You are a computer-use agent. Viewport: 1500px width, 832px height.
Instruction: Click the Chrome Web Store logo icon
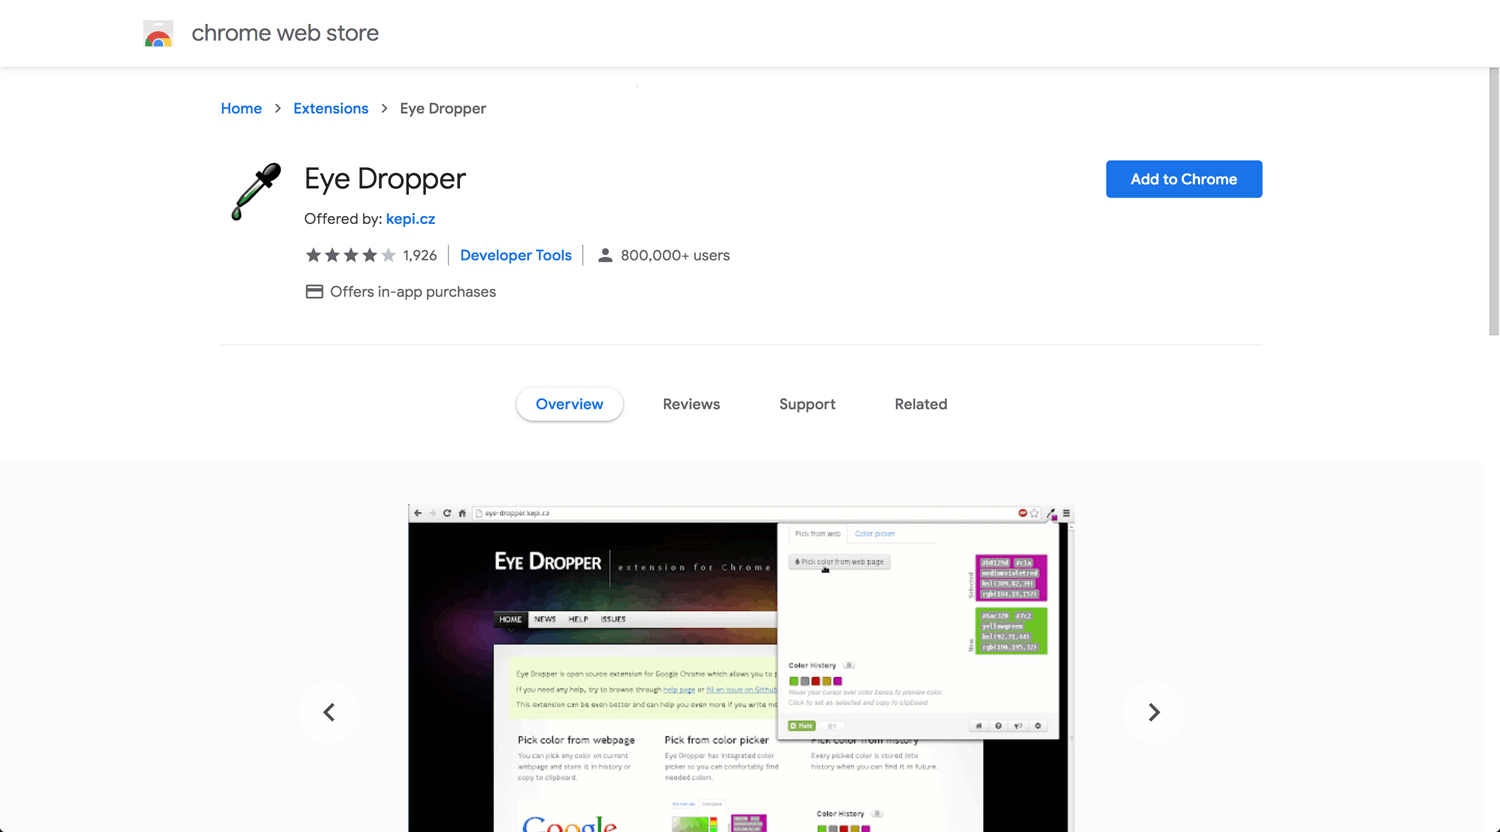pos(158,34)
